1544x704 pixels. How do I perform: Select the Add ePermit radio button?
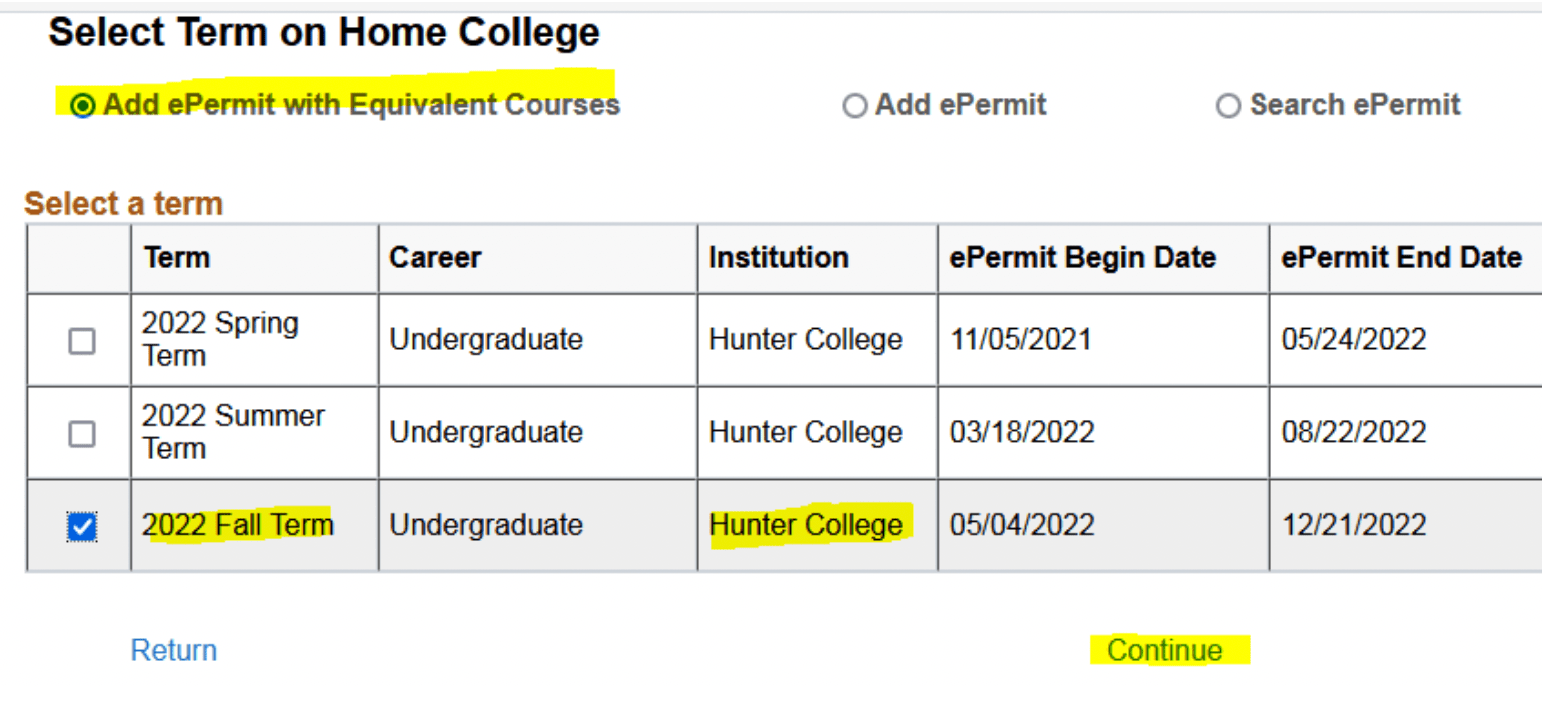click(855, 105)
